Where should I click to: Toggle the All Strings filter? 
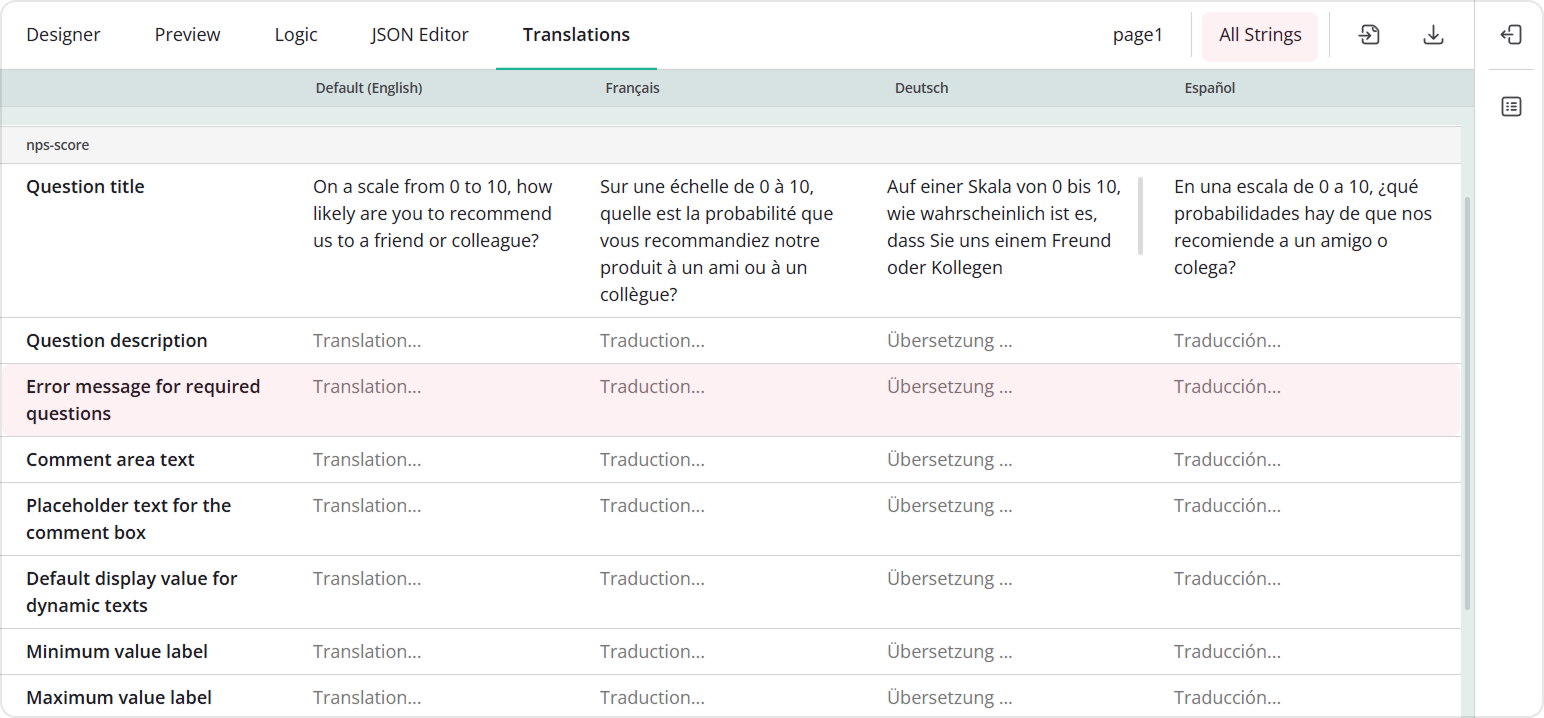[1259, 34]
